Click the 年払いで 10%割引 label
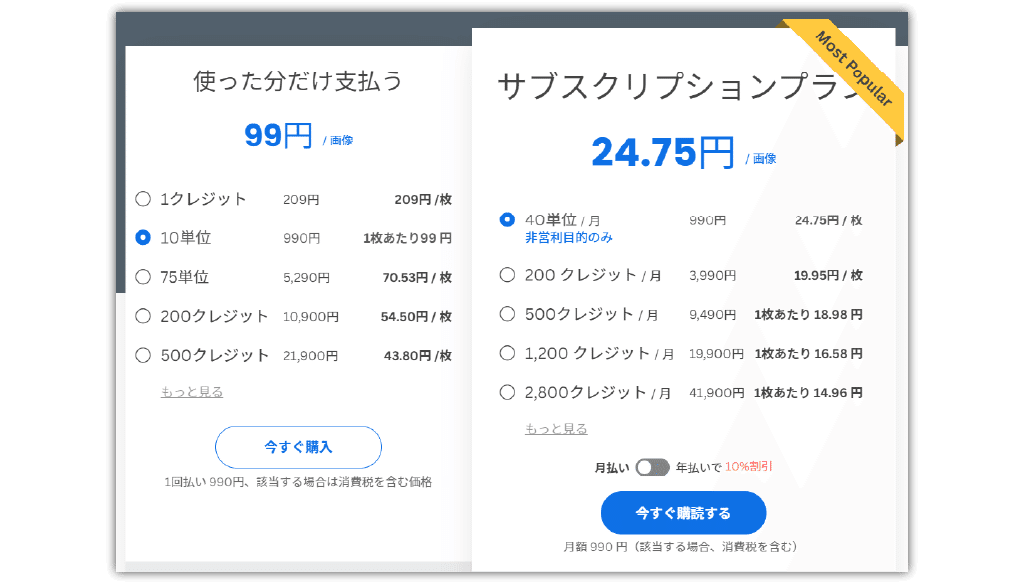This screenshot has width=1024, height=586. point(724,467)
